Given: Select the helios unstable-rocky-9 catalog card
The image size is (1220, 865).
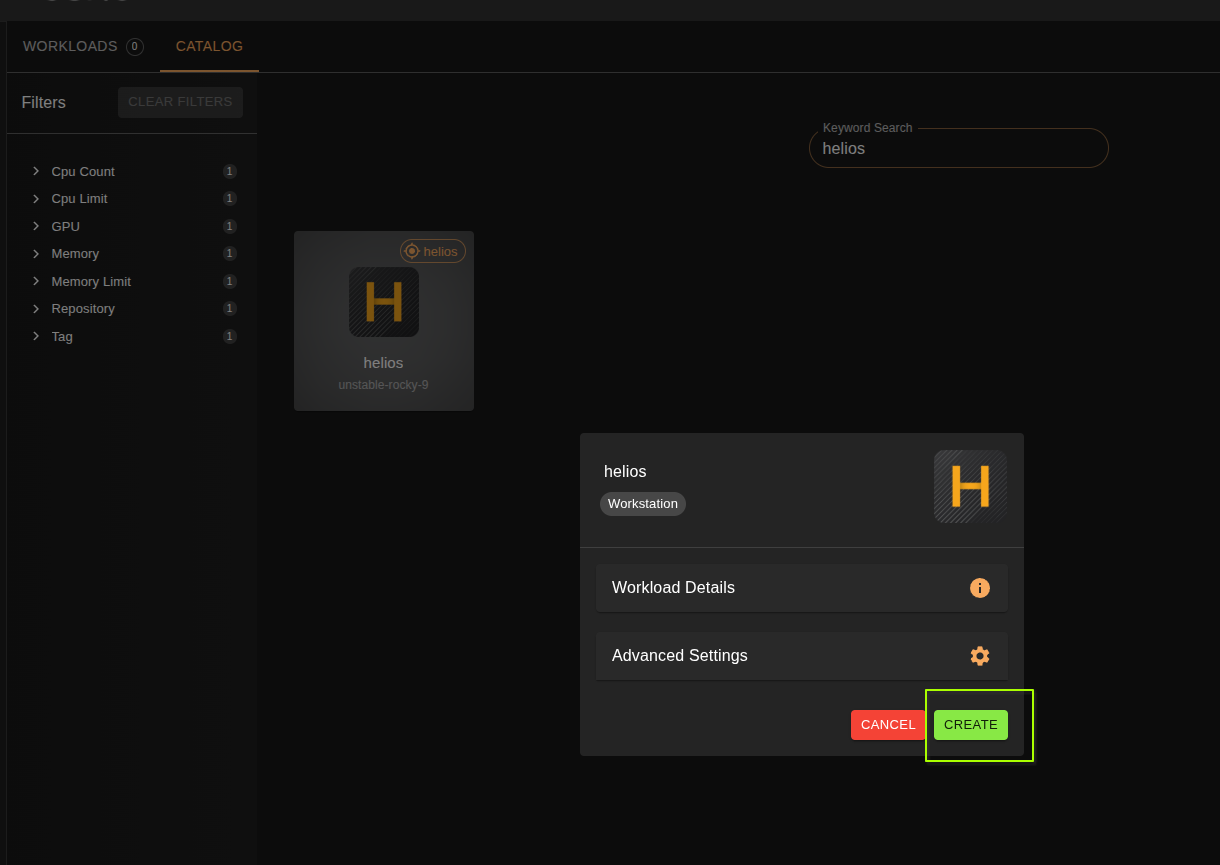Looking at the screenshot, I should [x=383, y=320].
